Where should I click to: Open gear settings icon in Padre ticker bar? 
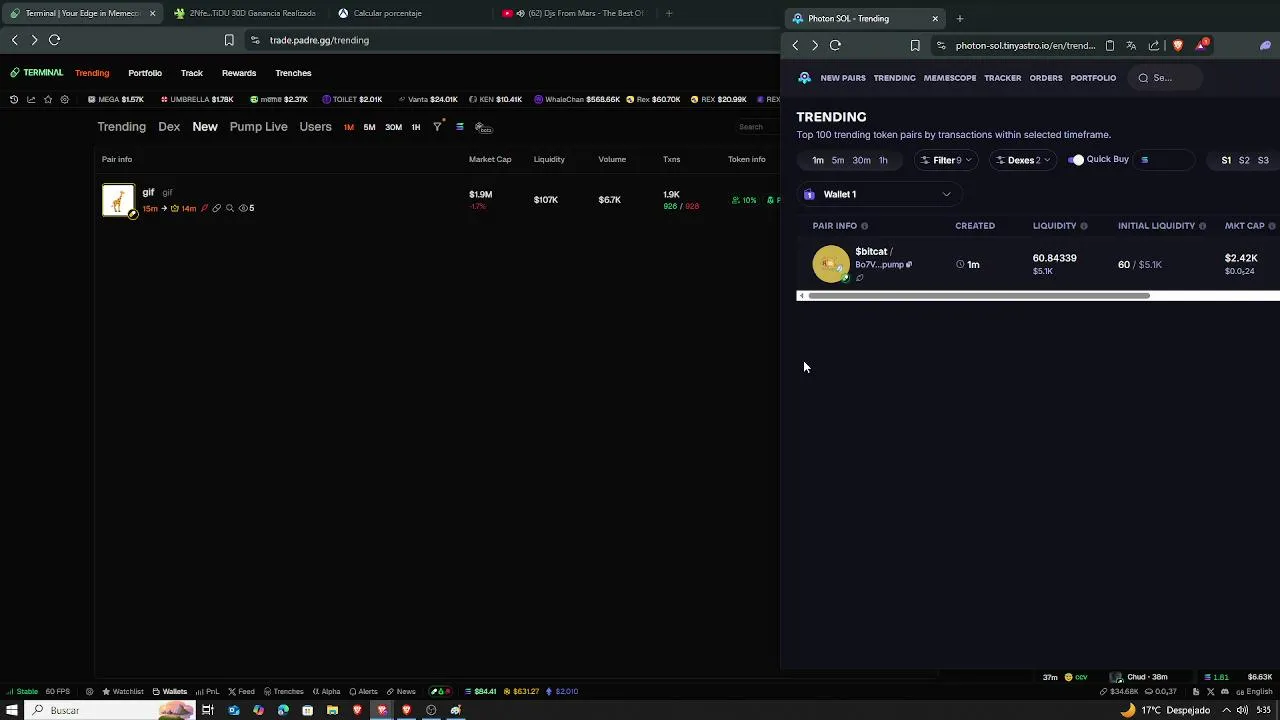tap(65, 99)
